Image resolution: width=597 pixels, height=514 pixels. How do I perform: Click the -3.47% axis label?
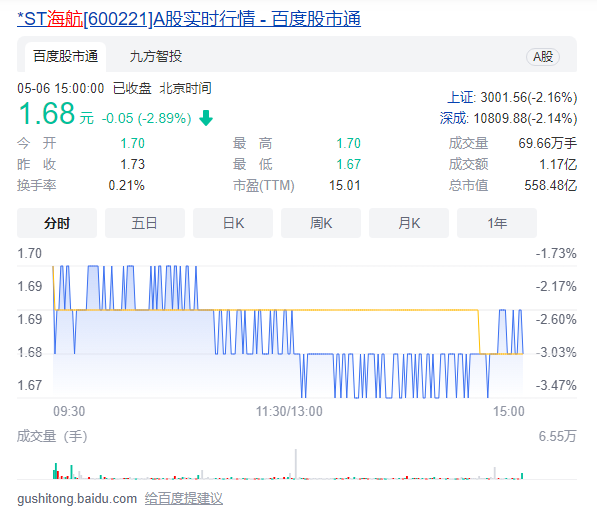coord(556,385)
